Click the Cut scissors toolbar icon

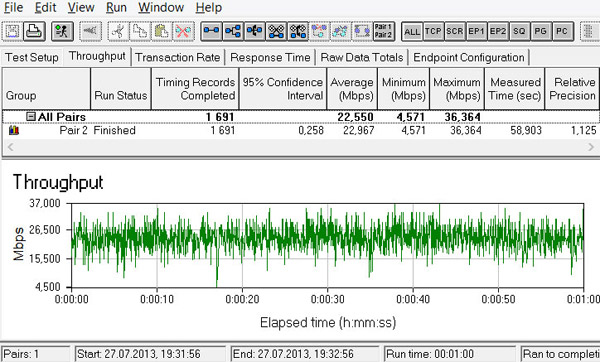pyautogui.click(x=118, y=31)
